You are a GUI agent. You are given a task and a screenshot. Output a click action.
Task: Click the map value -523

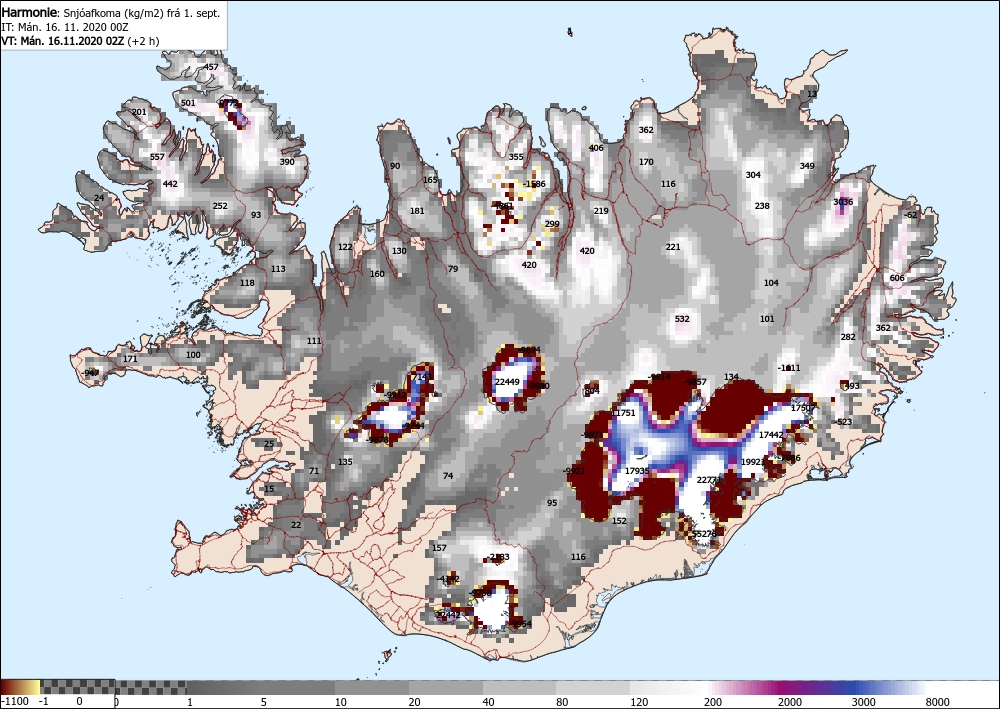(842, 421)
